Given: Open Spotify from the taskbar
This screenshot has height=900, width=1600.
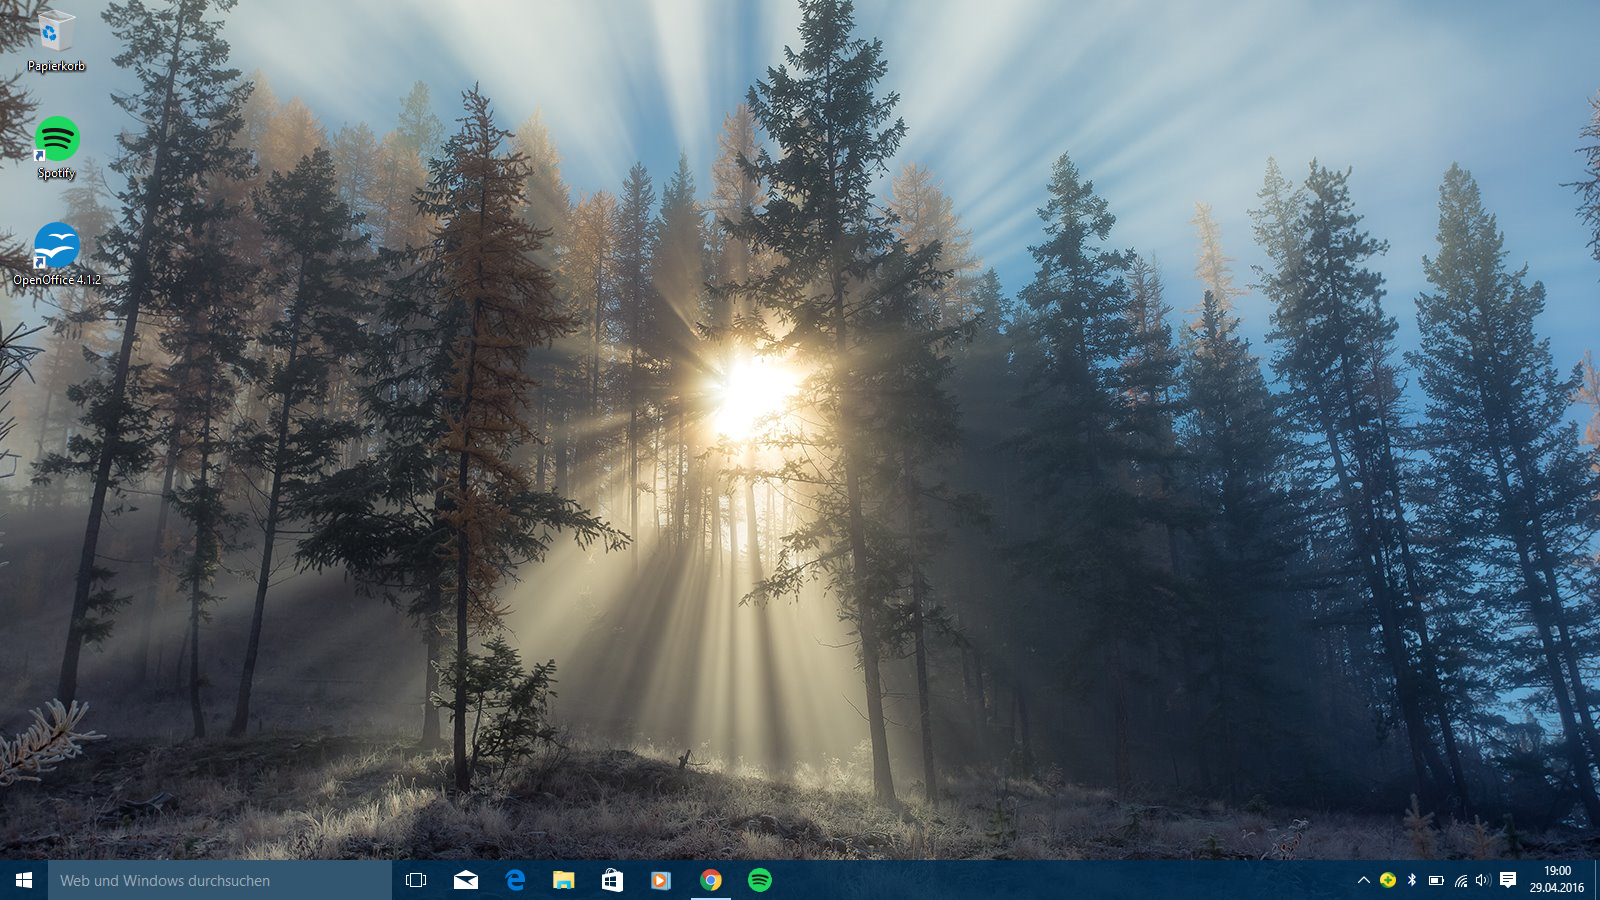Looking at the screenshot, I should click(x=760, y=880).
